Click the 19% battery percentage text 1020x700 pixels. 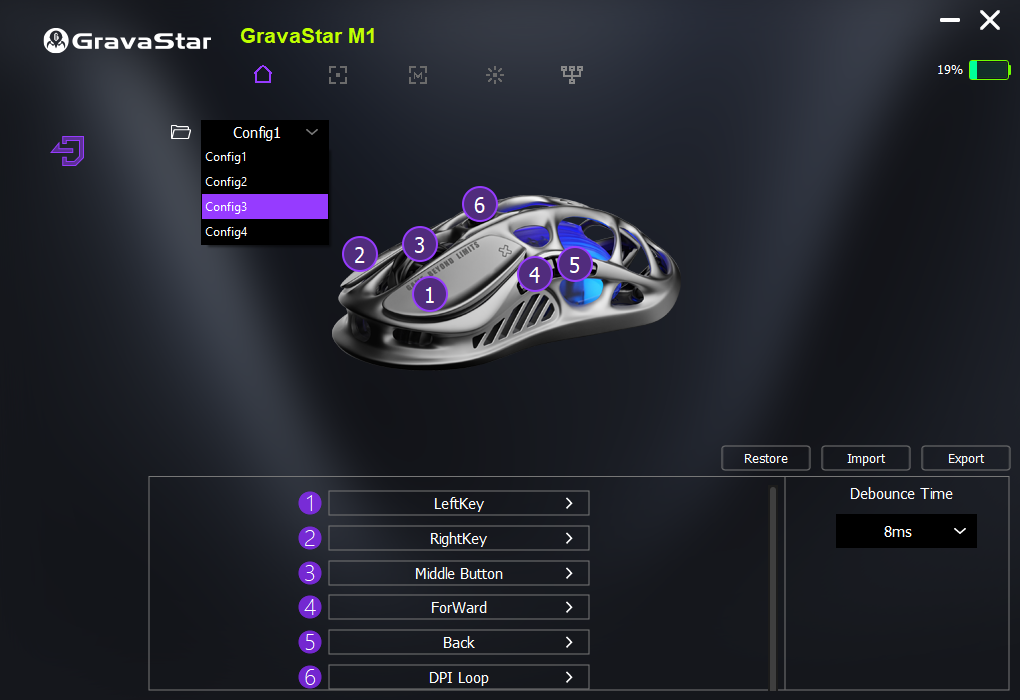pyautogui.click(x=950, y=70)
